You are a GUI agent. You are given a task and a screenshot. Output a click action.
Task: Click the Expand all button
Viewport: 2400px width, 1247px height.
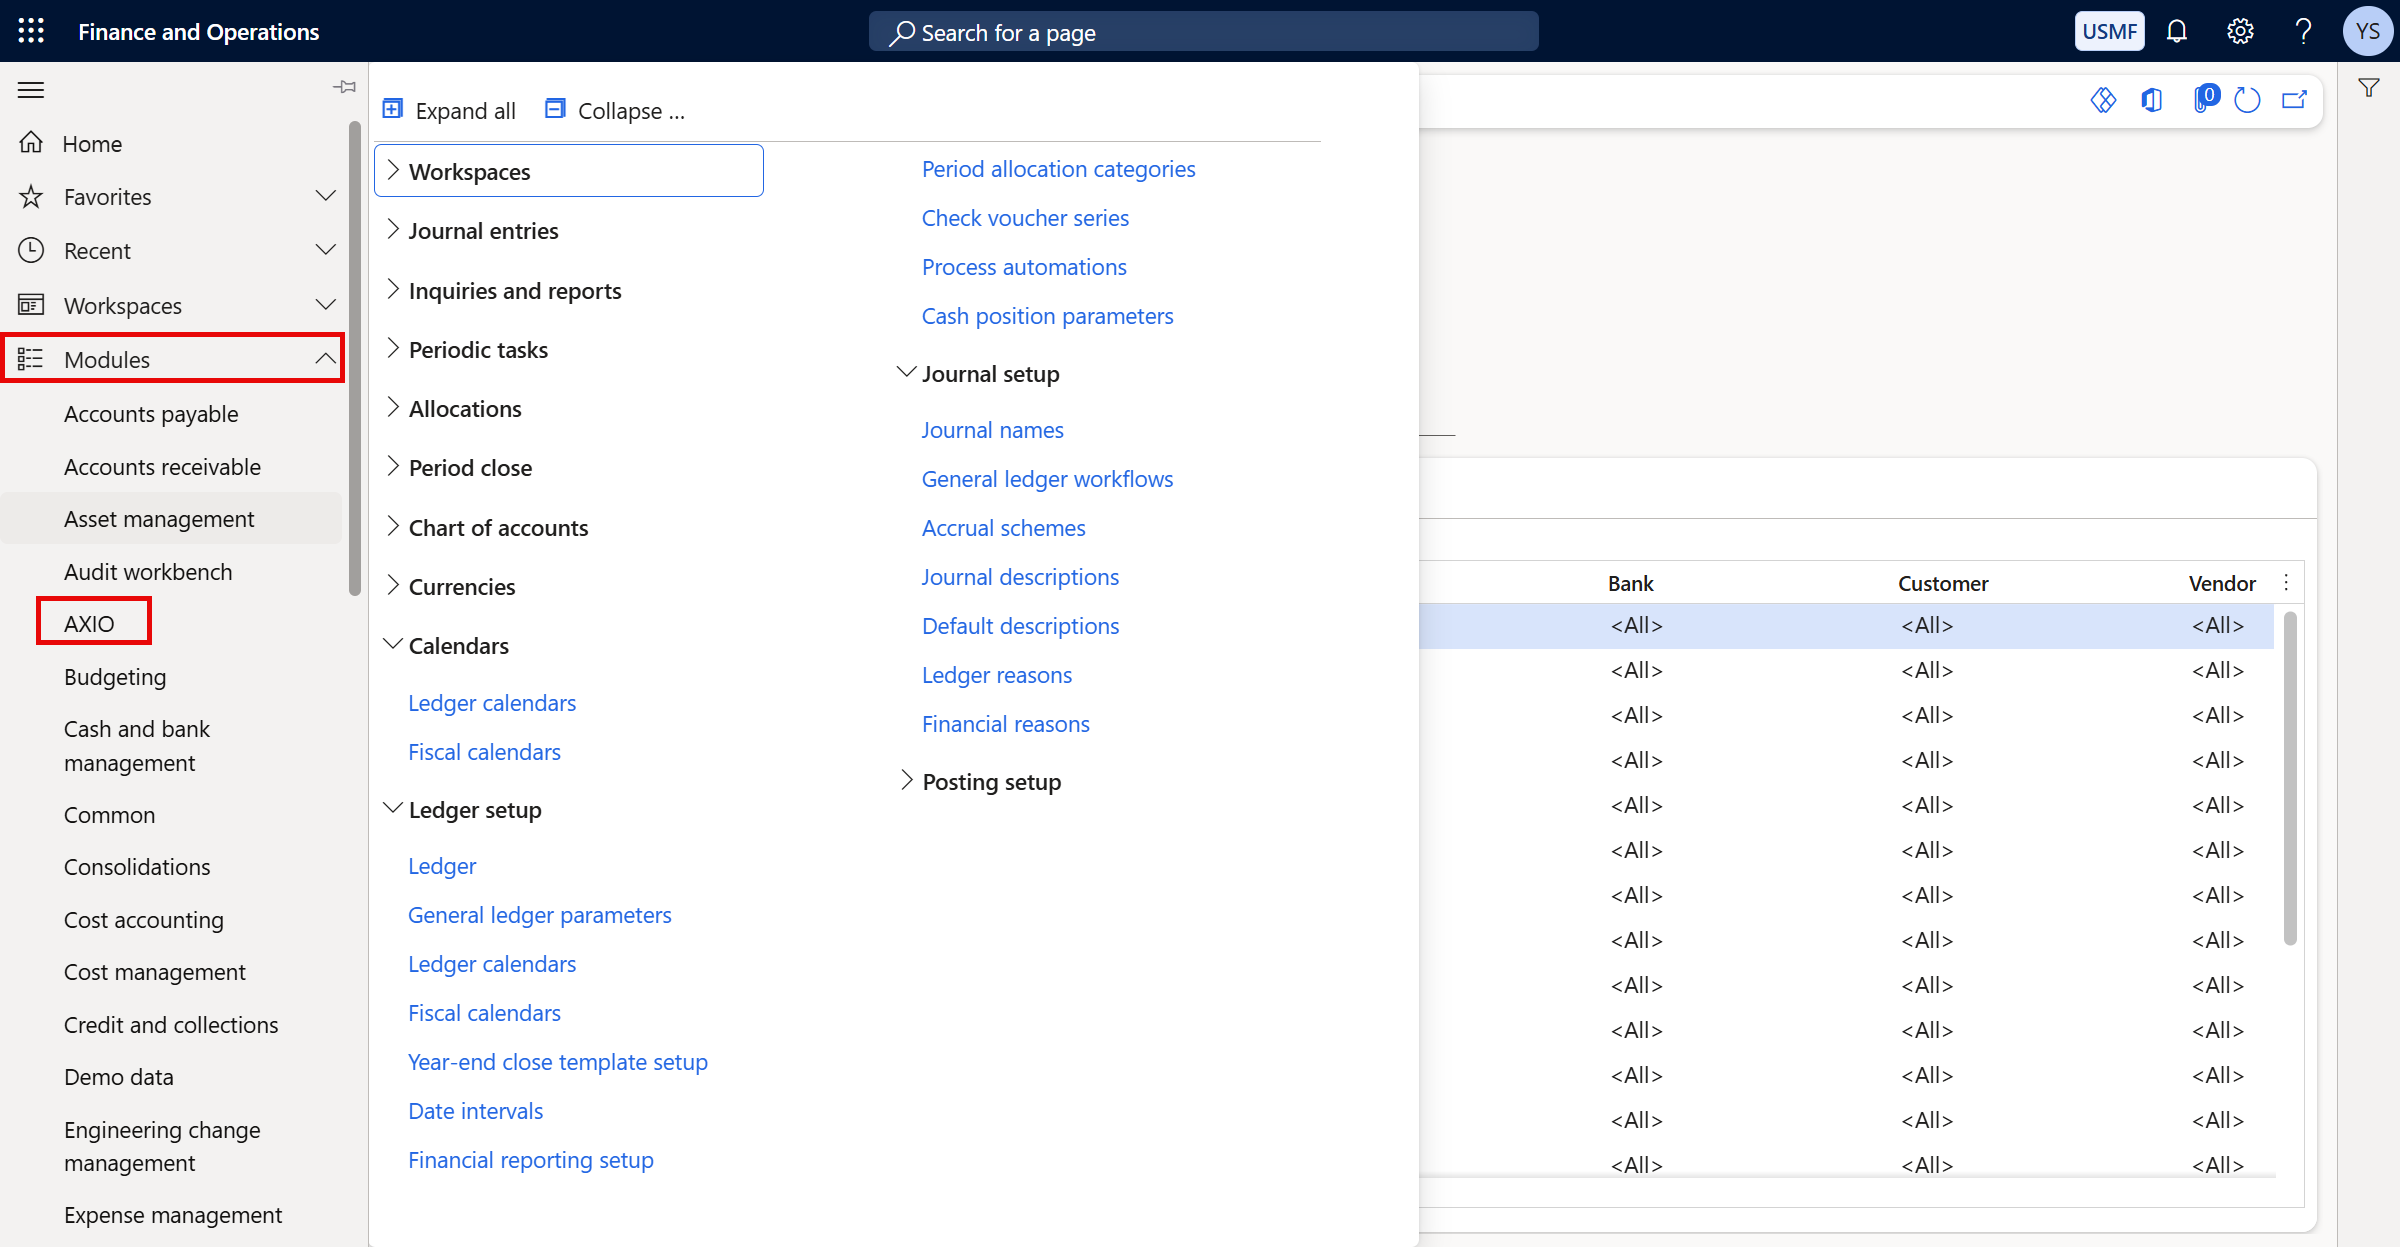449,109
